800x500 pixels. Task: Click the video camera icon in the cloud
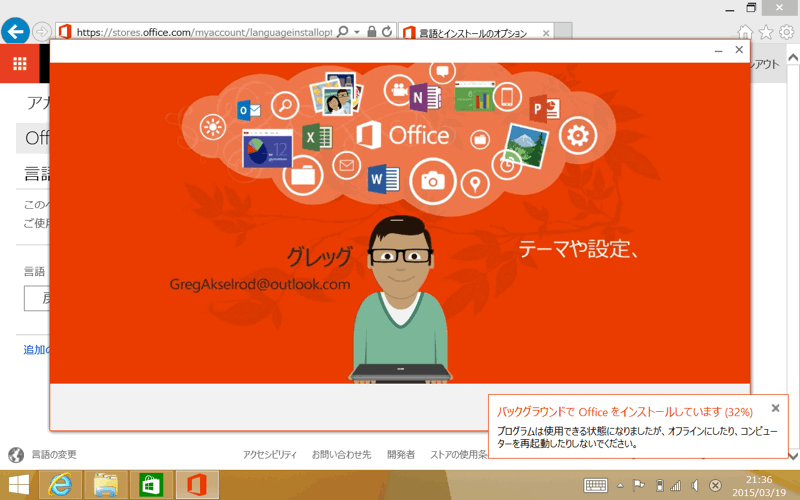(x=398, y=90)
